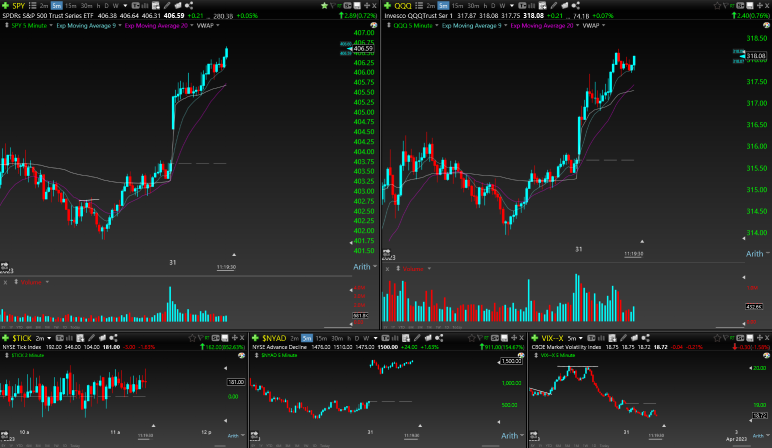Open the drawing pencil tool on VIX--X chart
Image resolution: width=772 pixels, height=448 pixels.
(623, 338)
